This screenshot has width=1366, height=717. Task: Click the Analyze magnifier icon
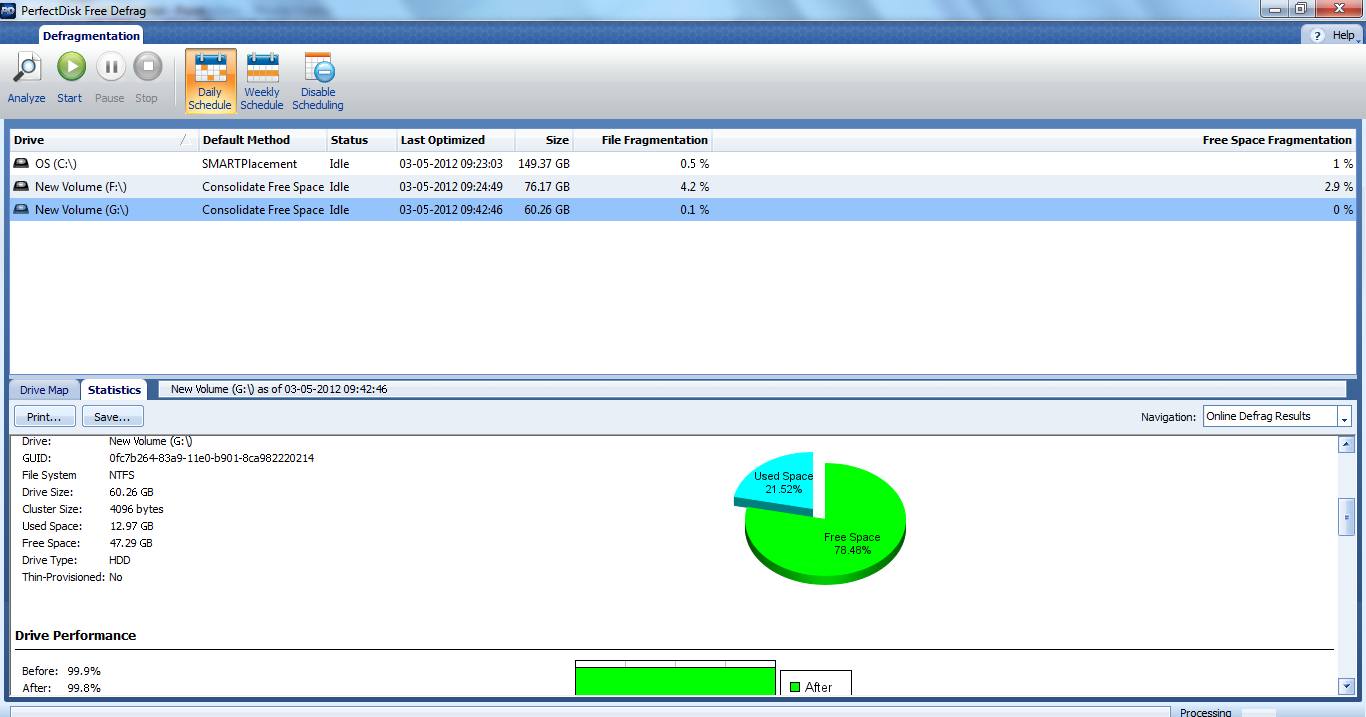tap(26, 69)
